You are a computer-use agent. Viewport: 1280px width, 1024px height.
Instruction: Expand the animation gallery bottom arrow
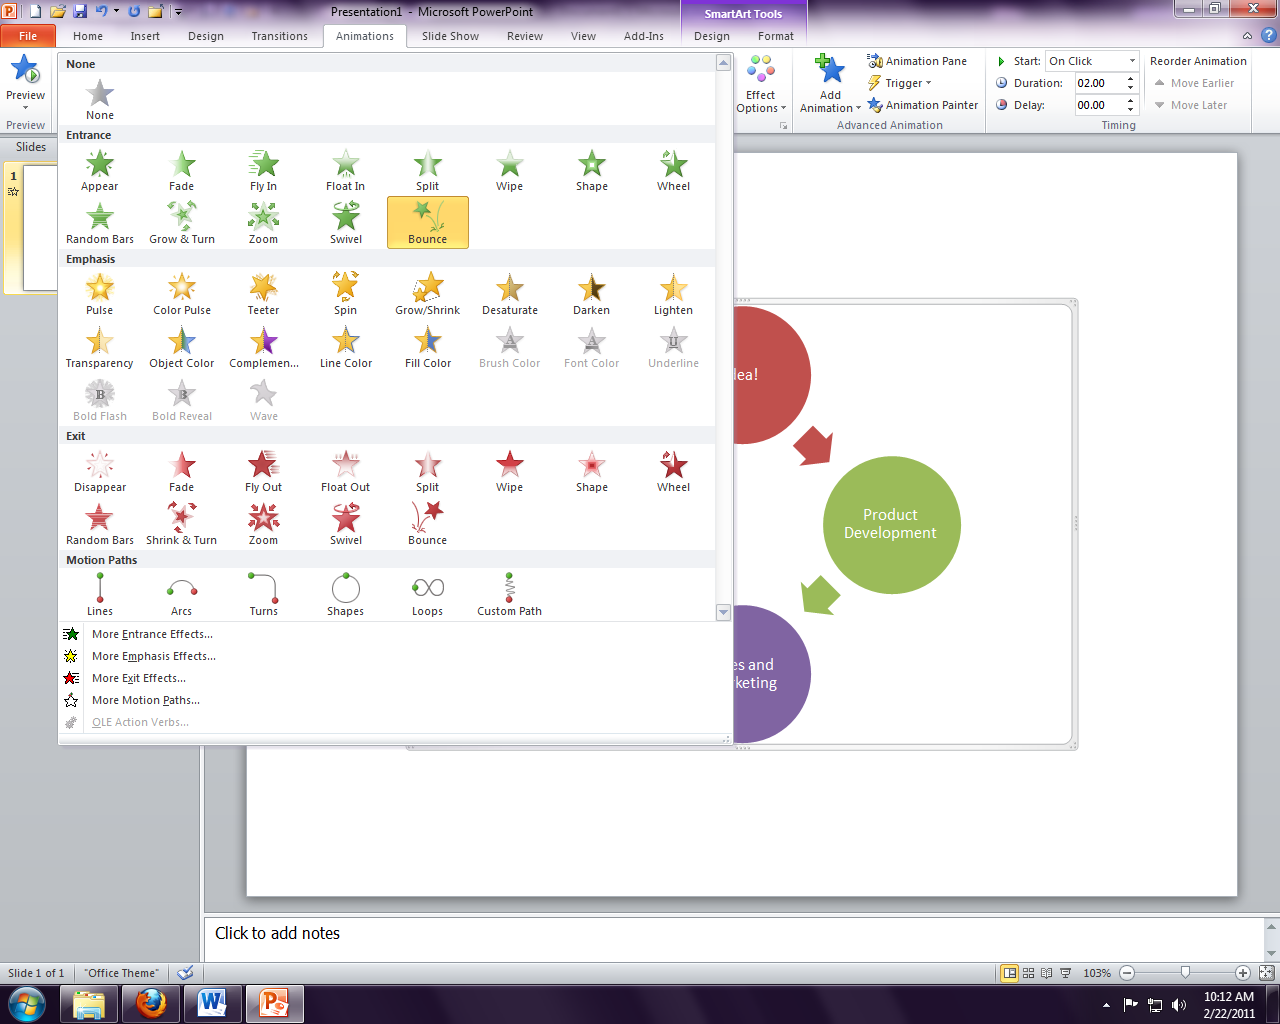pos(724,612)
